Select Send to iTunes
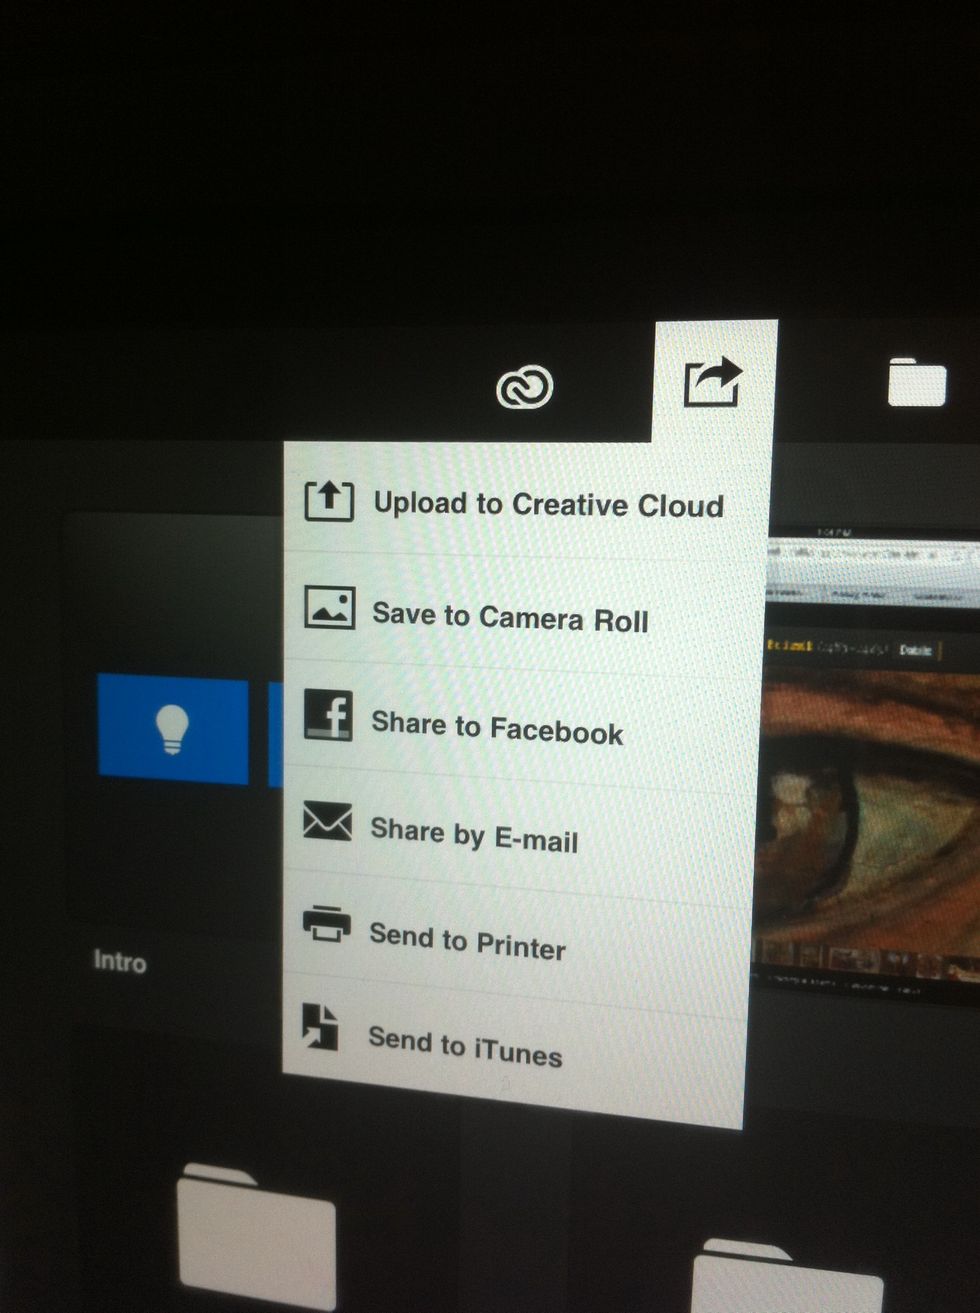 click(x=464, y=1052)
